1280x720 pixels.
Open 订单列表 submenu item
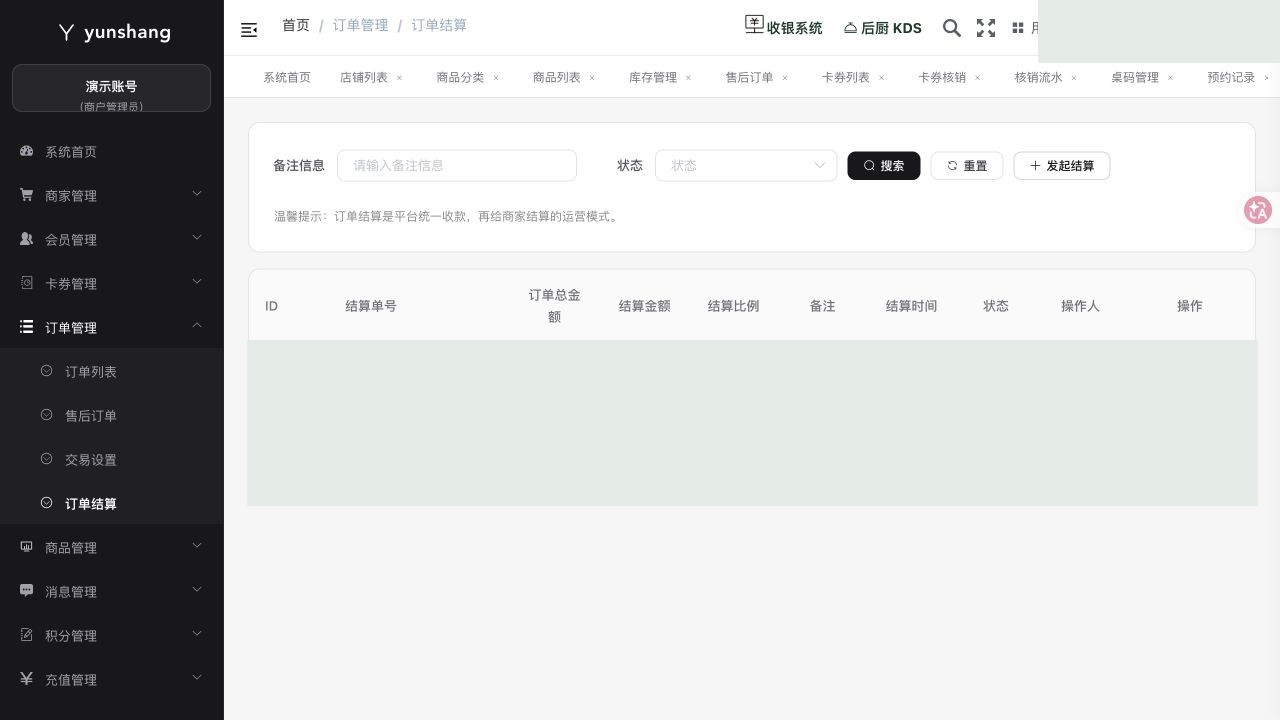(x=112, y=372)
